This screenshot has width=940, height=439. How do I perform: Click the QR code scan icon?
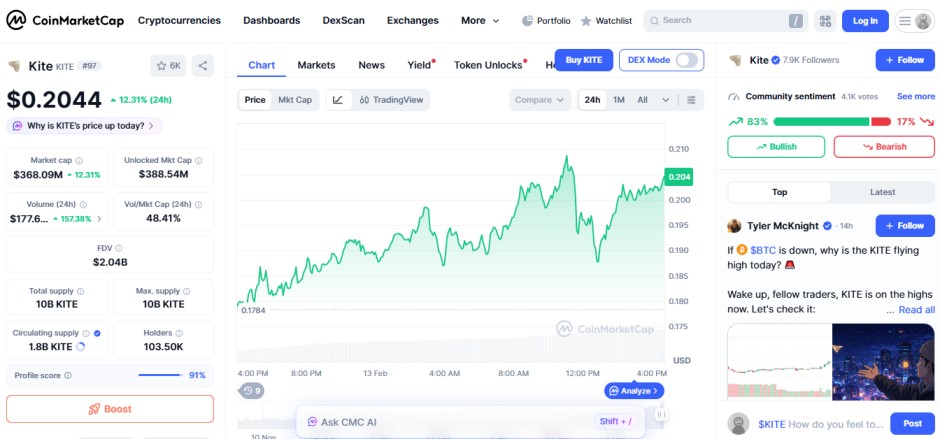[825, 21]
